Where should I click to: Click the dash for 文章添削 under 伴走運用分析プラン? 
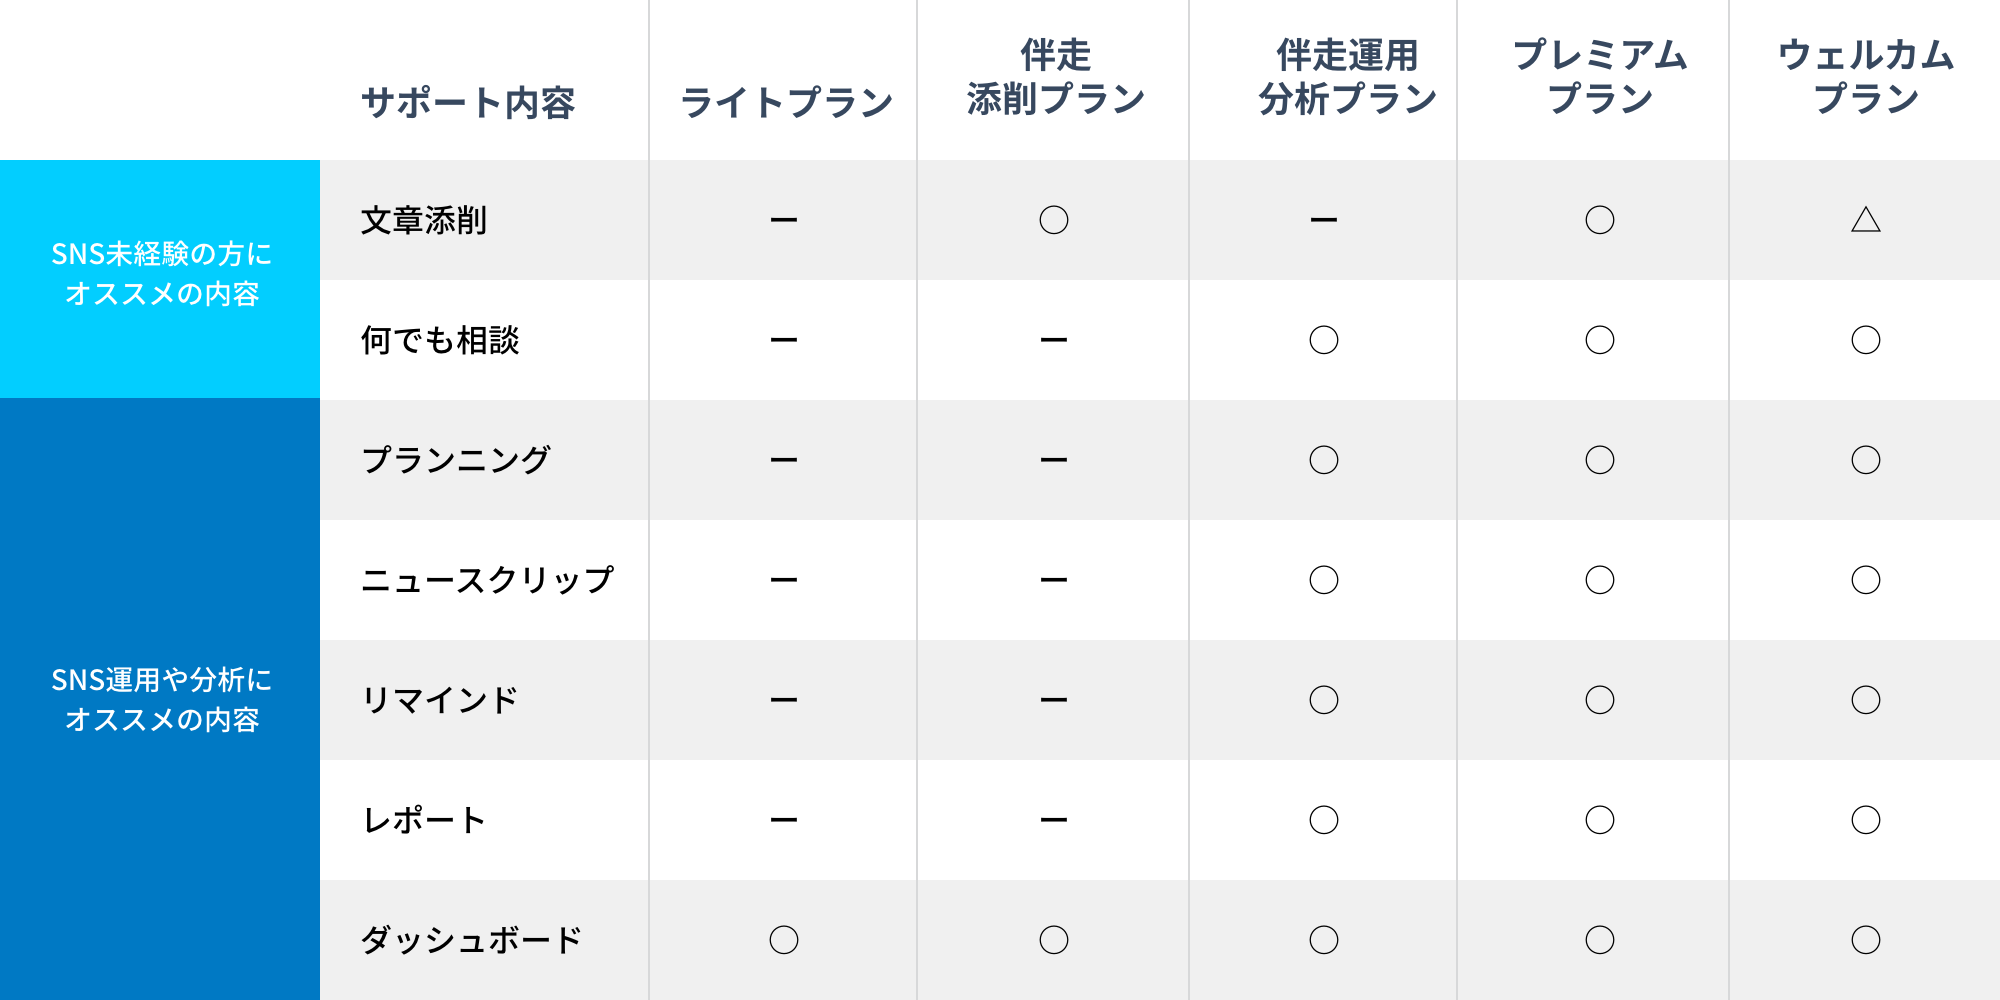tap(1324, 220)
